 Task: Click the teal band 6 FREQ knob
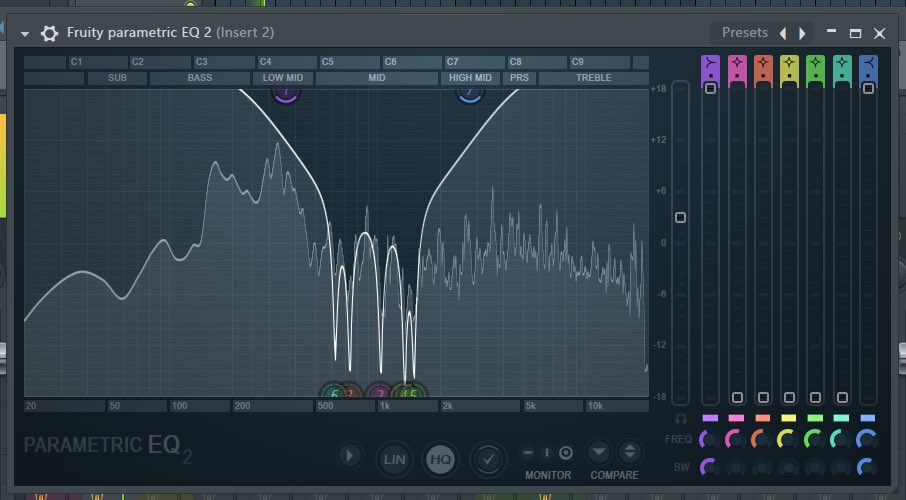tap(841, 440)
